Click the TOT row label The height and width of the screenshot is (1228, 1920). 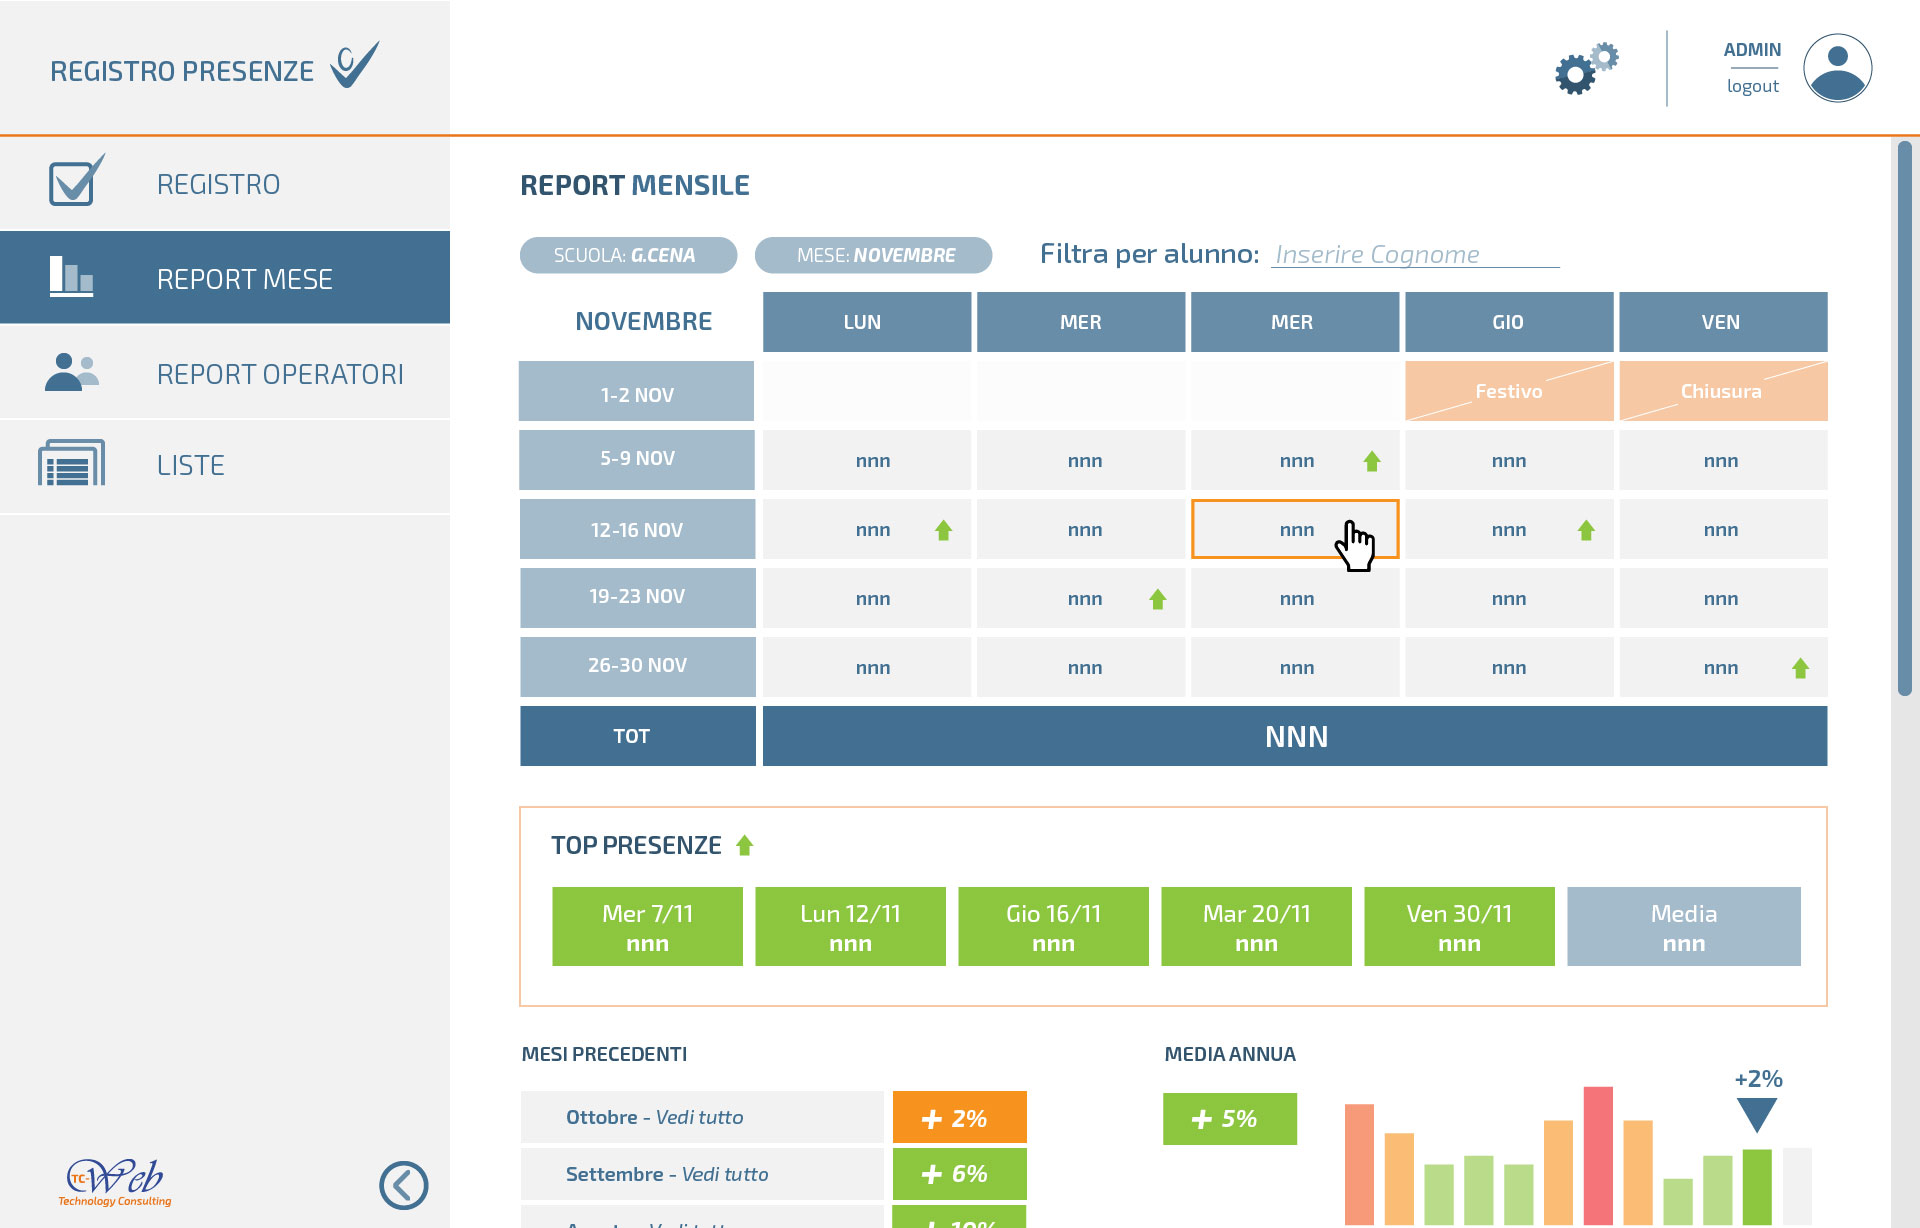637,736
